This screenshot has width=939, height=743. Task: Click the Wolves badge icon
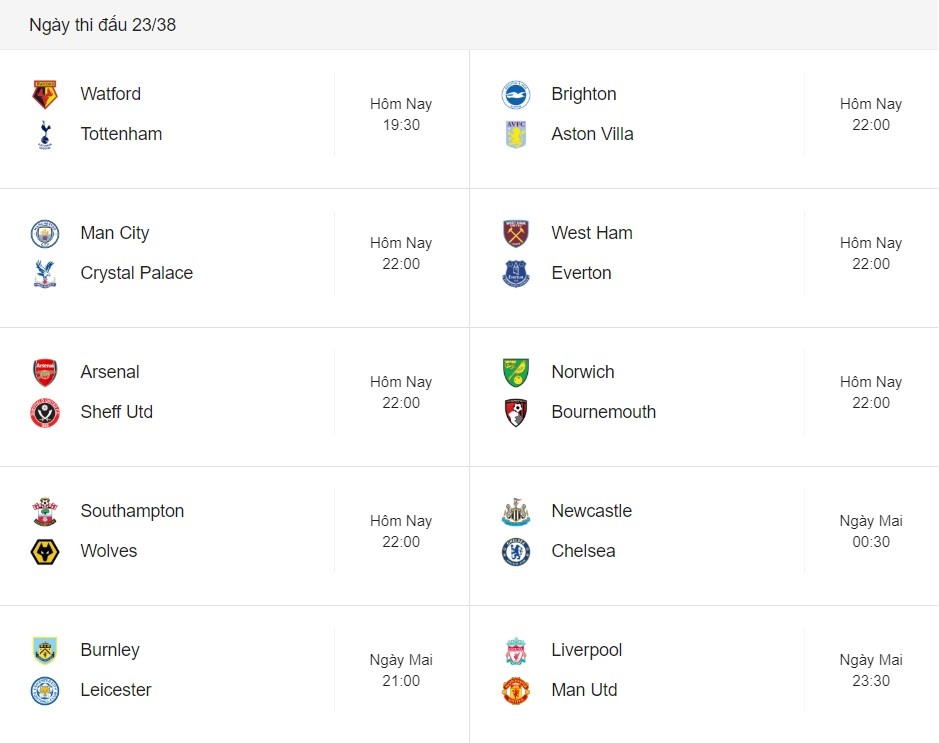coord(45,551)
